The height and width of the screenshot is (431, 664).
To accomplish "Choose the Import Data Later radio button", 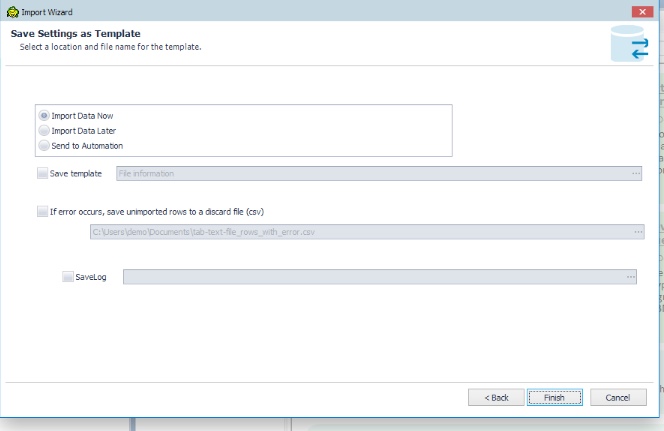I will (x=43, y=131).
